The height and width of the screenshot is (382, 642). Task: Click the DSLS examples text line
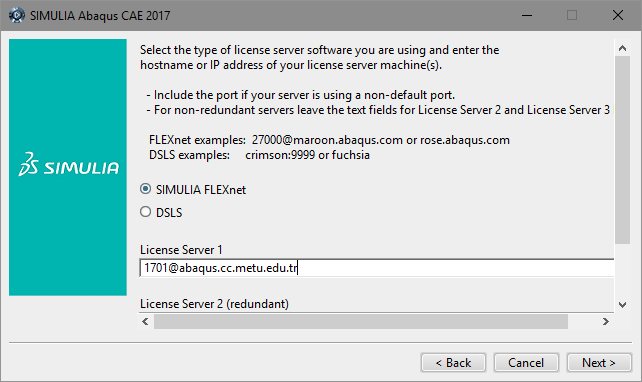click(x=259, y=155)
